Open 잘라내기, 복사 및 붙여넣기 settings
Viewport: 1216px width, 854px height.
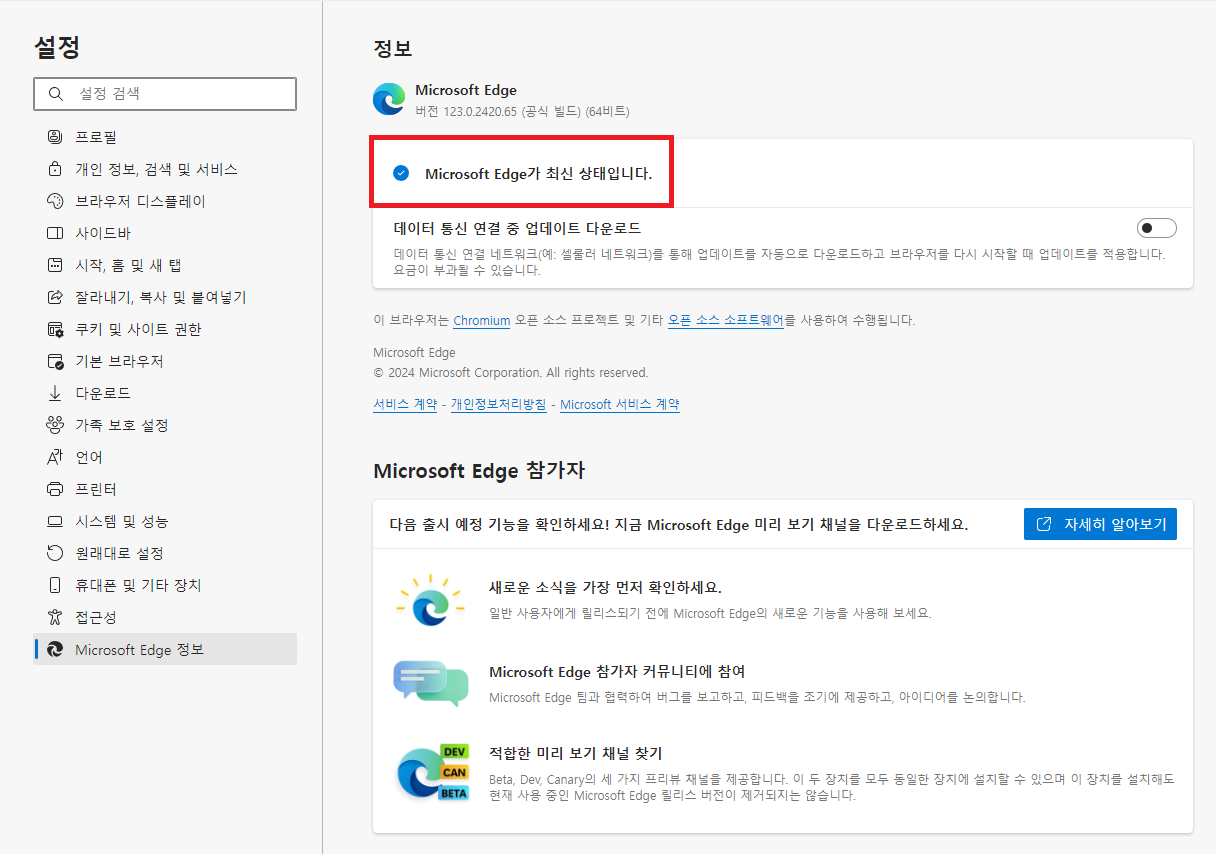165,297
